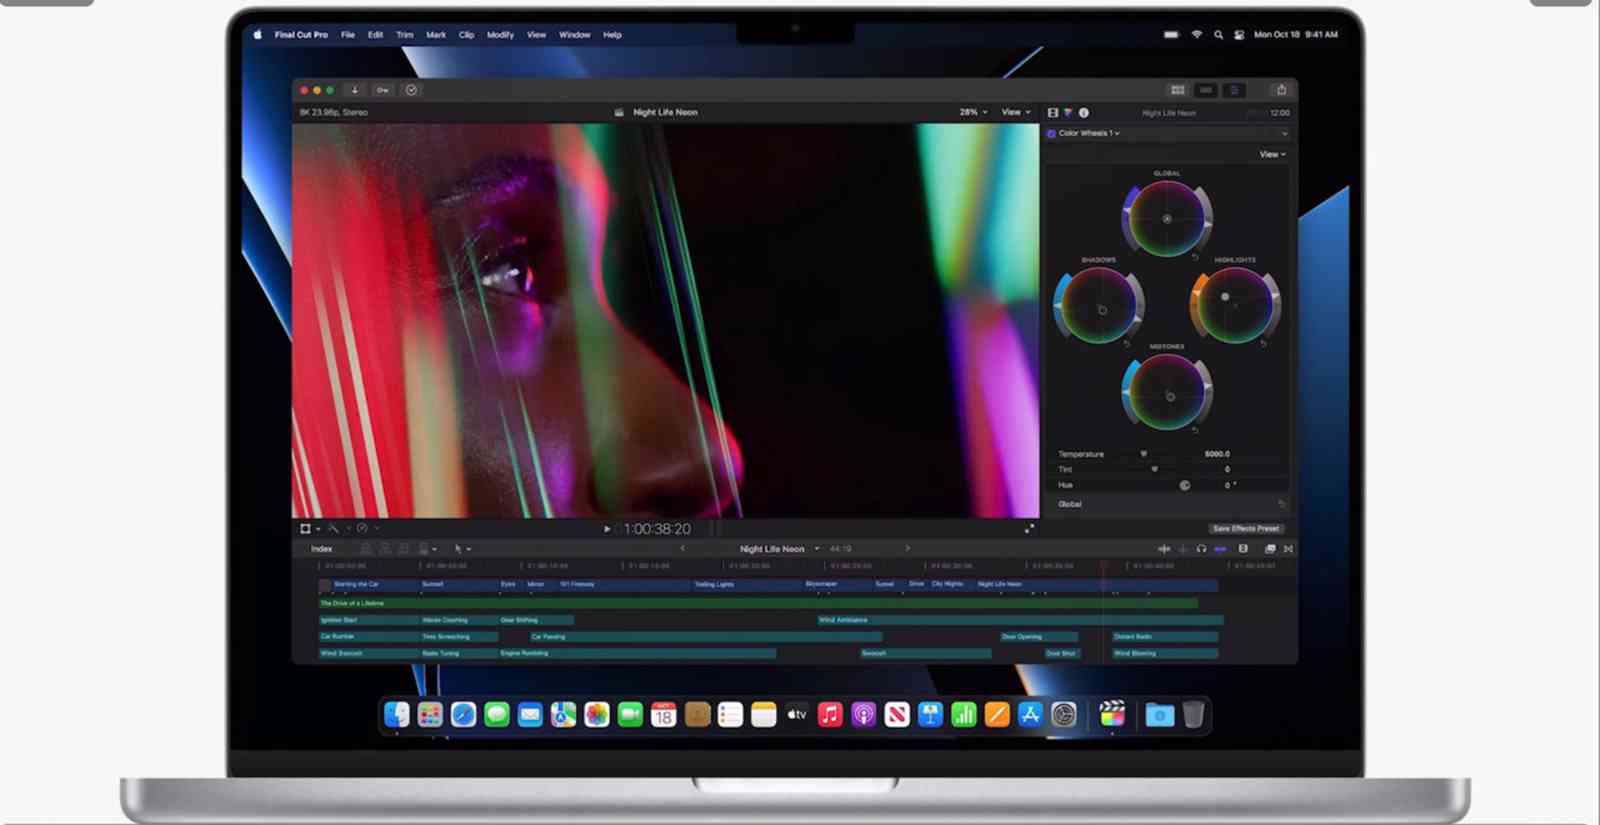This screenshot has height=825, width=1600.
Task: Open the color inspector icon
Action: [1068, 113]
